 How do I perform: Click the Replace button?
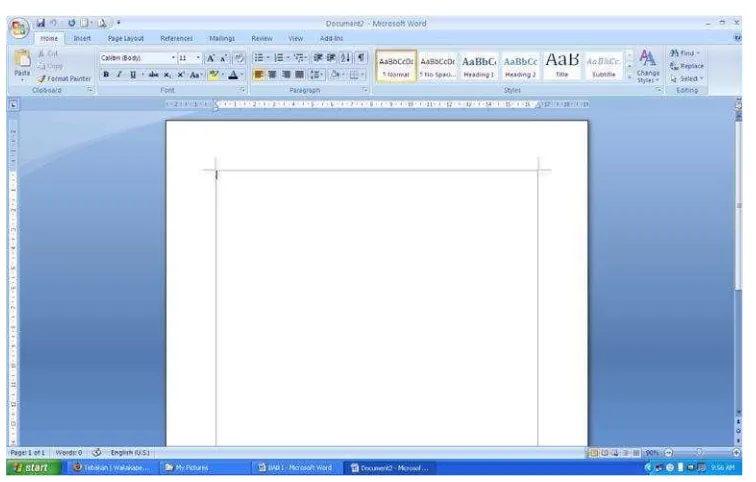click(687, 66)
